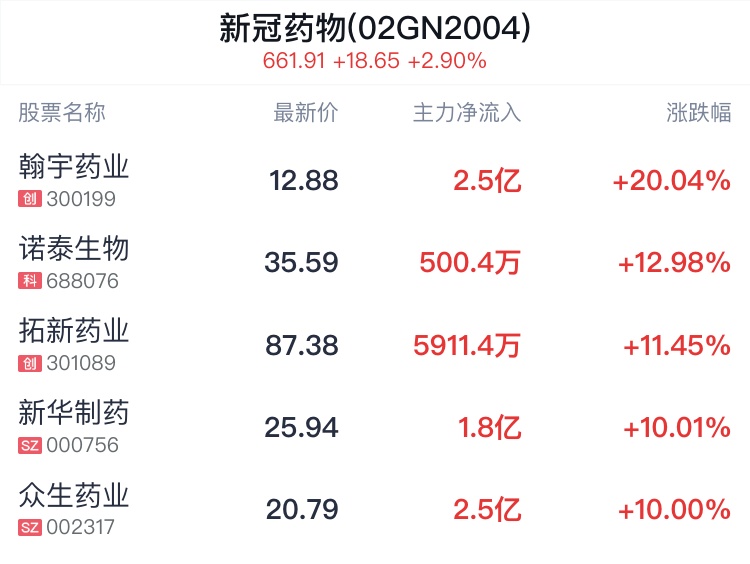Select 众生药业 stock name
Image resolution: width=750 pixels, height=564 pixels.
click(x=74, y=495)
